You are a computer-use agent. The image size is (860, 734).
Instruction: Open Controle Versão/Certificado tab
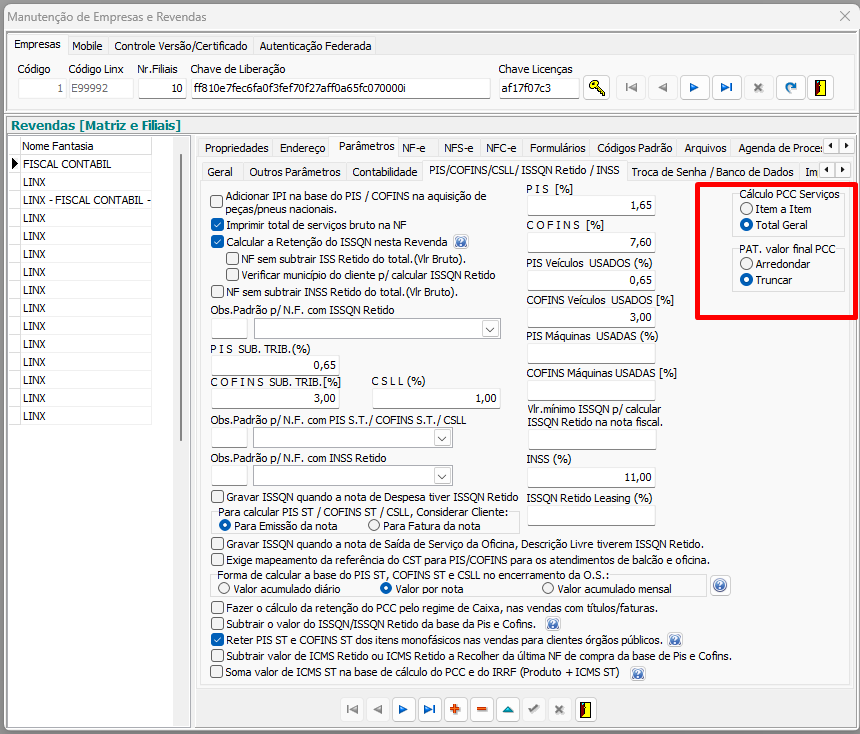[180, 46]
